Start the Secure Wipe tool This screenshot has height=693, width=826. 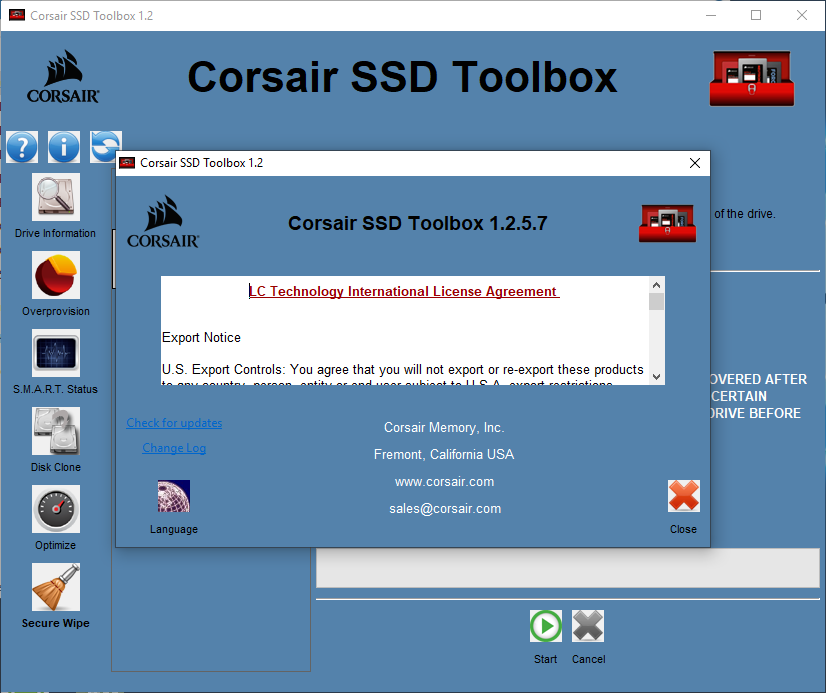click(x=55, y=587)
